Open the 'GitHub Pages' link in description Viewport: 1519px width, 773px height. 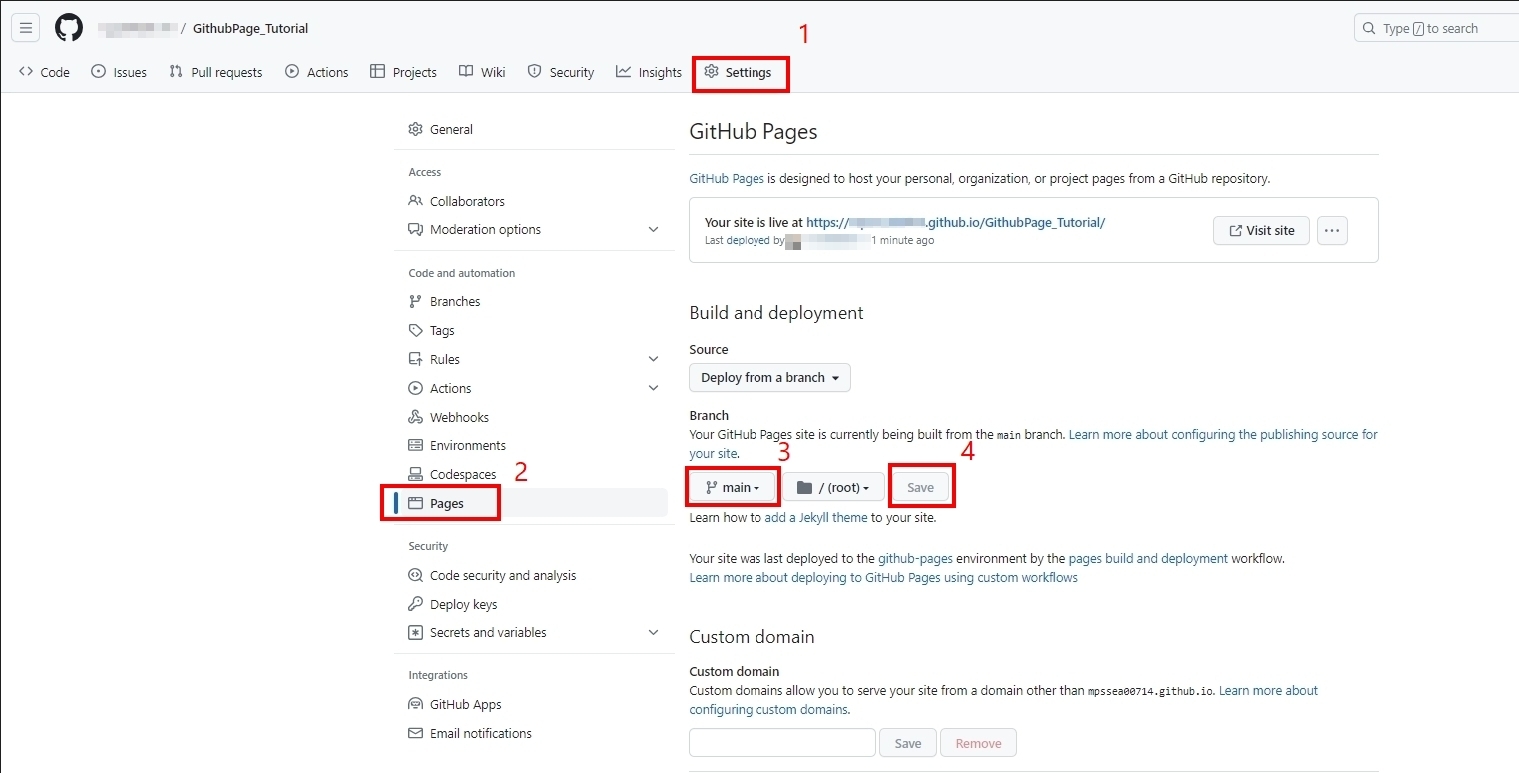pyautogui.click(x=726, y=178)
